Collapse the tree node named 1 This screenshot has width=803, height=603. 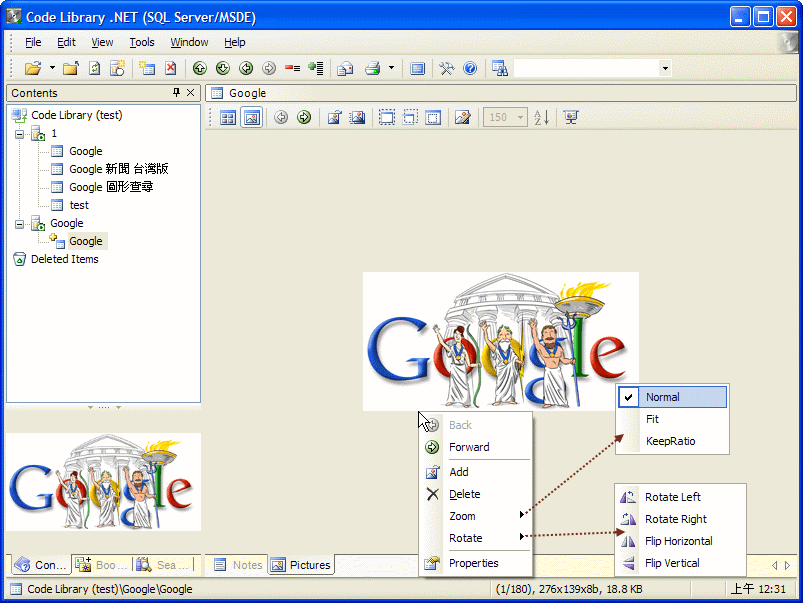click(x=19, y=134)
